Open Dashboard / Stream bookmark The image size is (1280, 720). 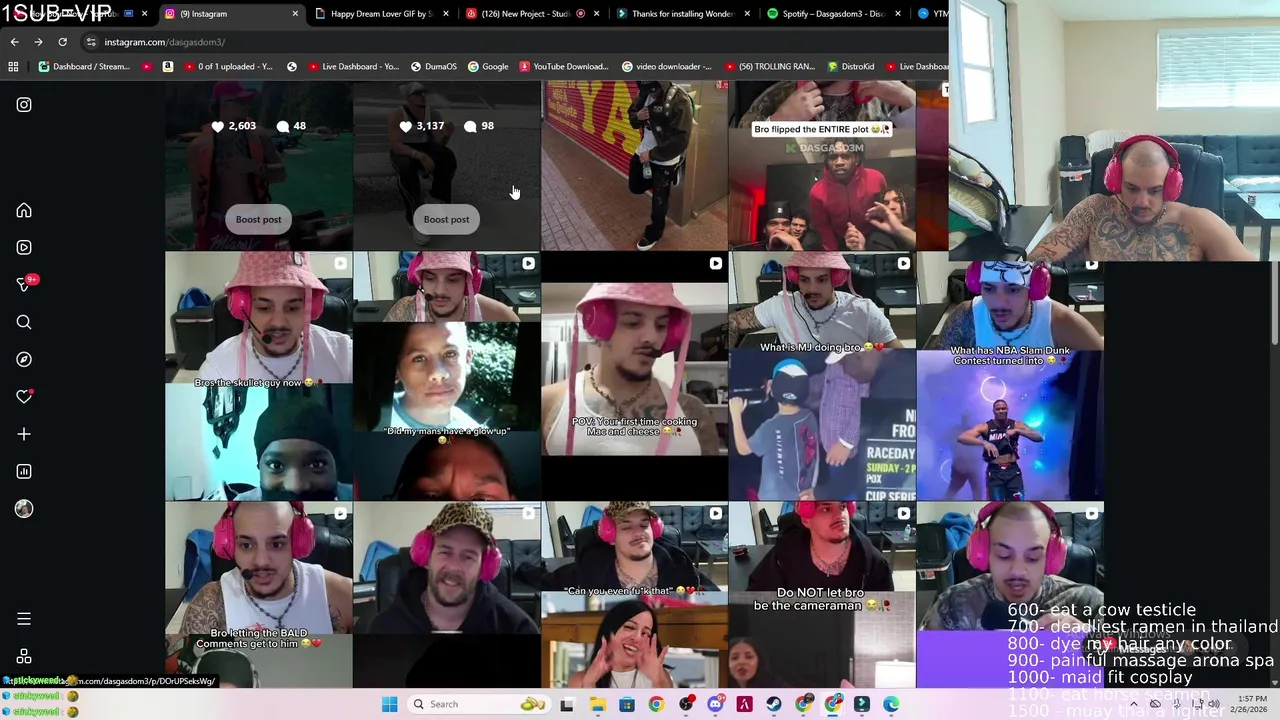click(84, 67)
